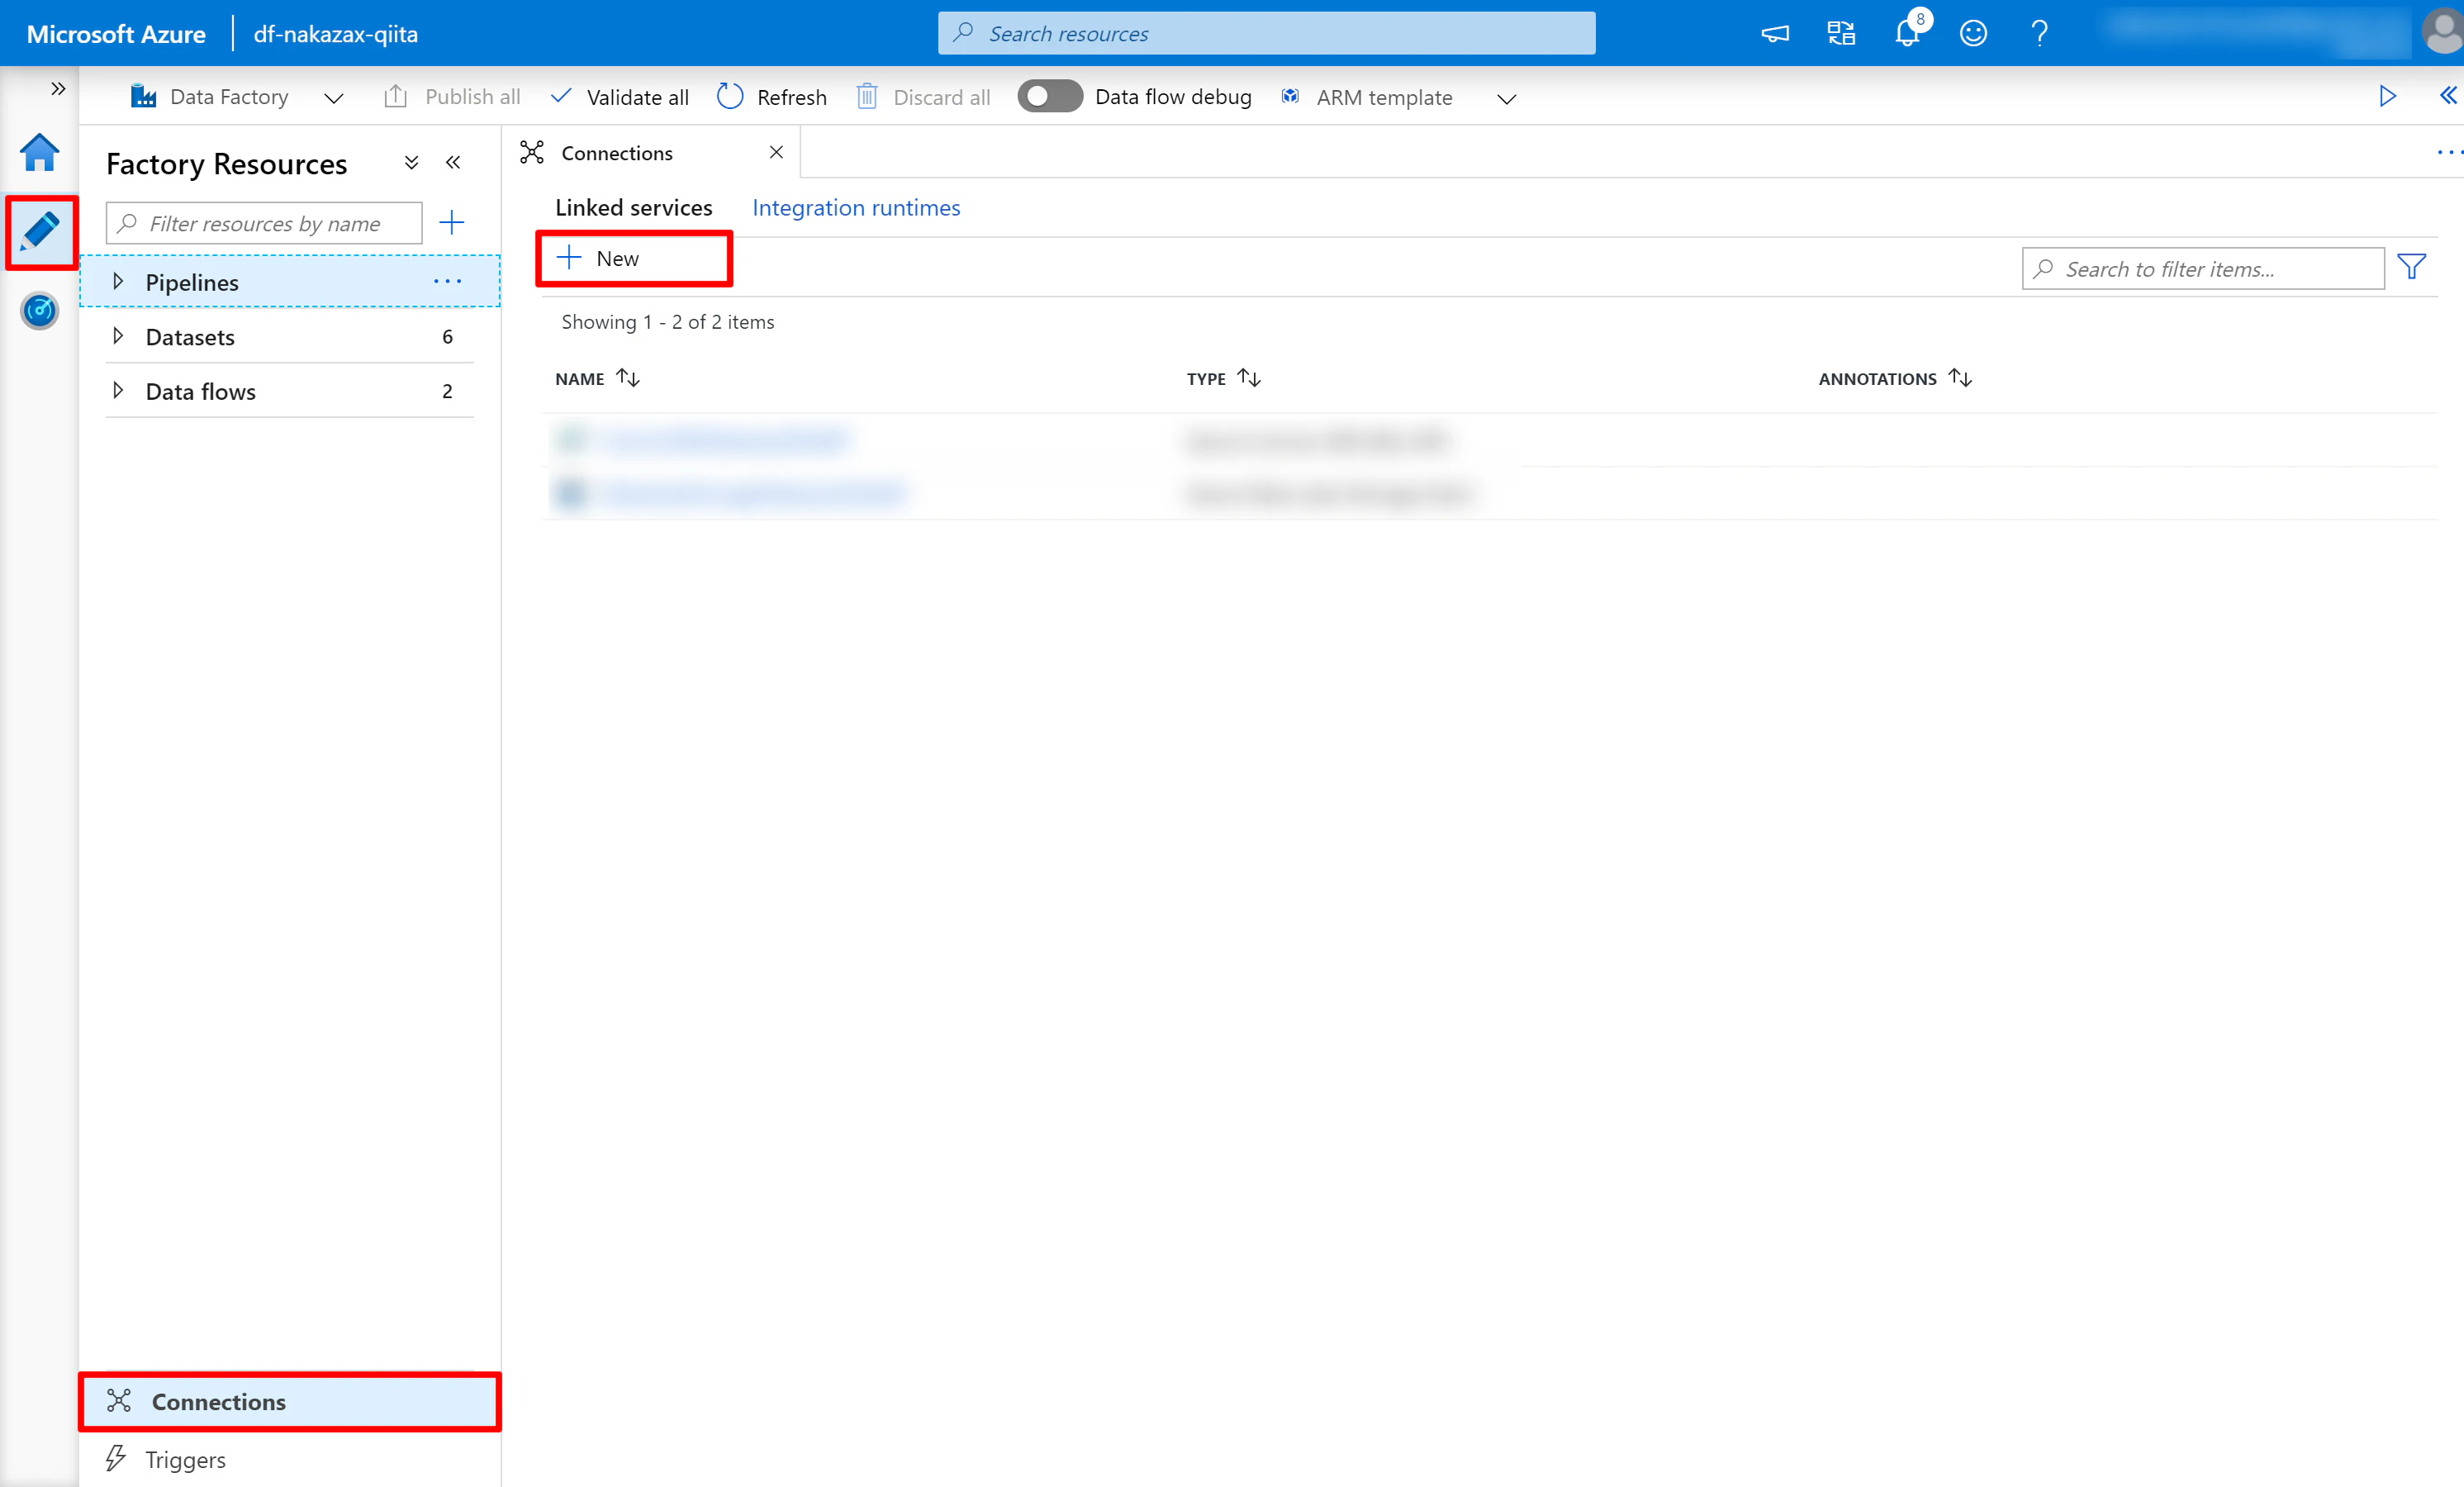The height and width of the screenshot is (1487, 2464).
Task: Click the filter funnel icon
Action: pos(2412,267)
